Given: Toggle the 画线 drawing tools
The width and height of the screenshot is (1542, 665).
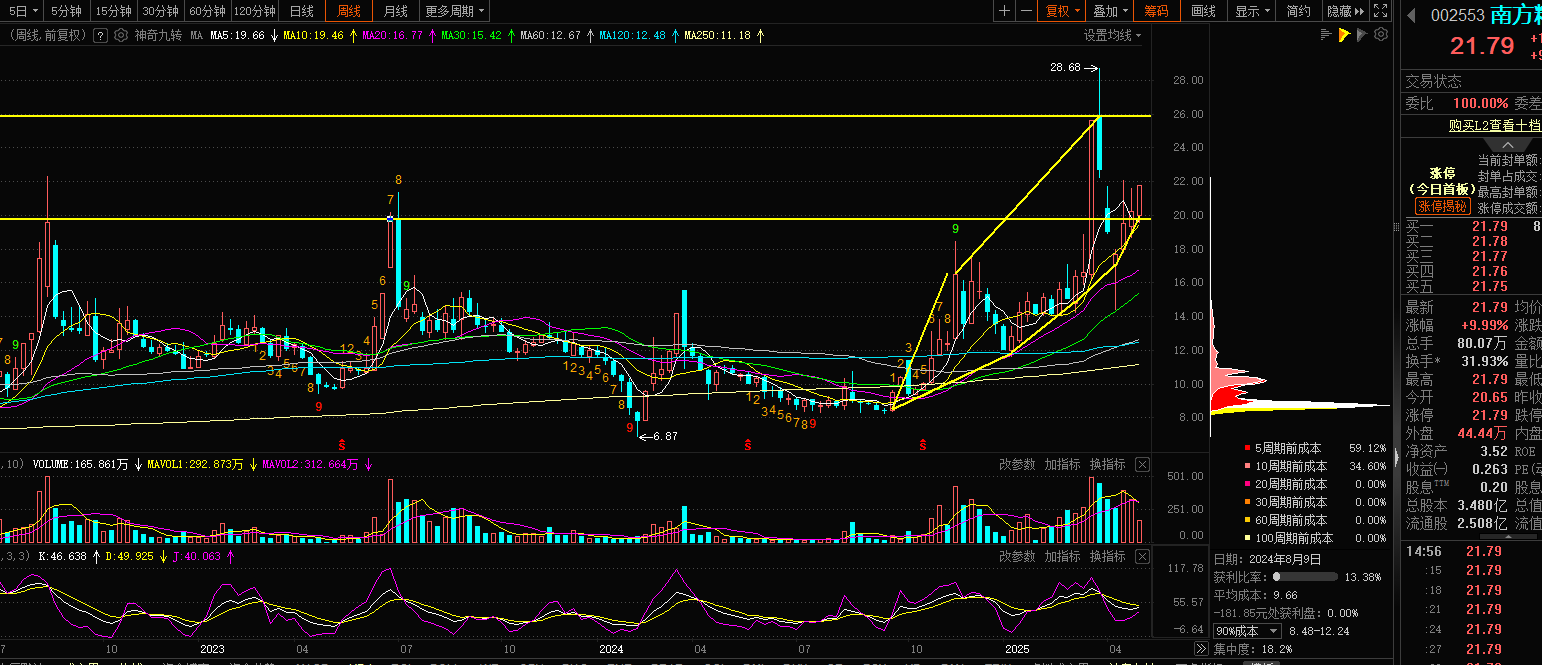Looking at the screenshot, I should pyautogui.click(x=1204, y=11).
